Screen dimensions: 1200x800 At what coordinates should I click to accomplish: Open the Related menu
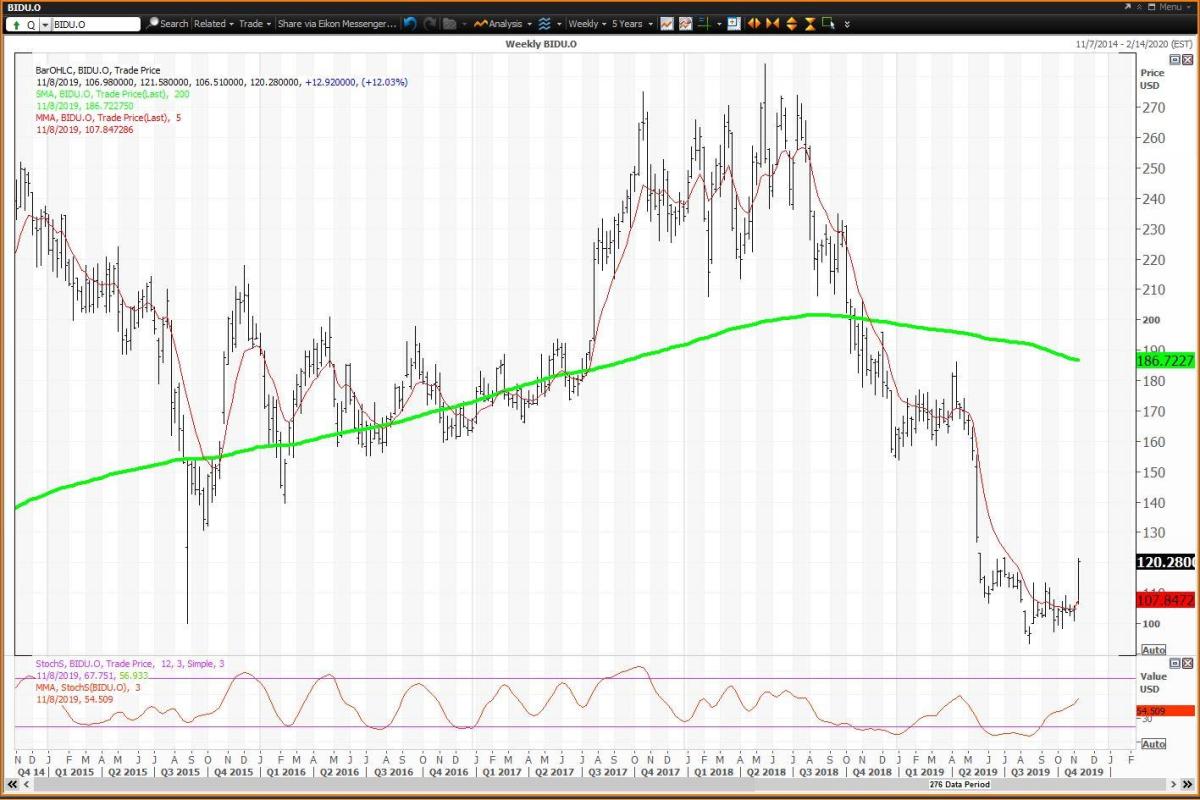click(x=214, y=23)
